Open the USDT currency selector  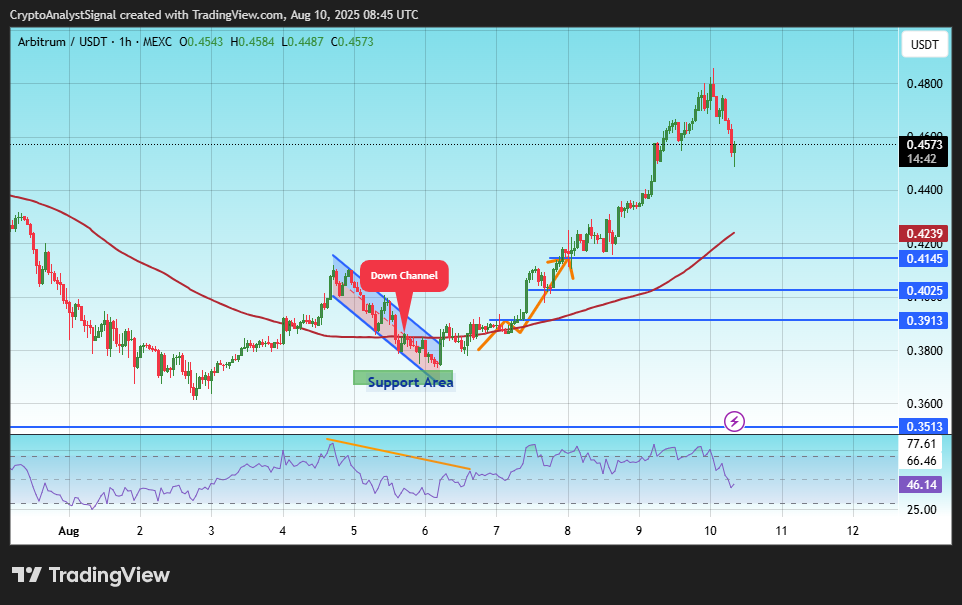point(925,45)
